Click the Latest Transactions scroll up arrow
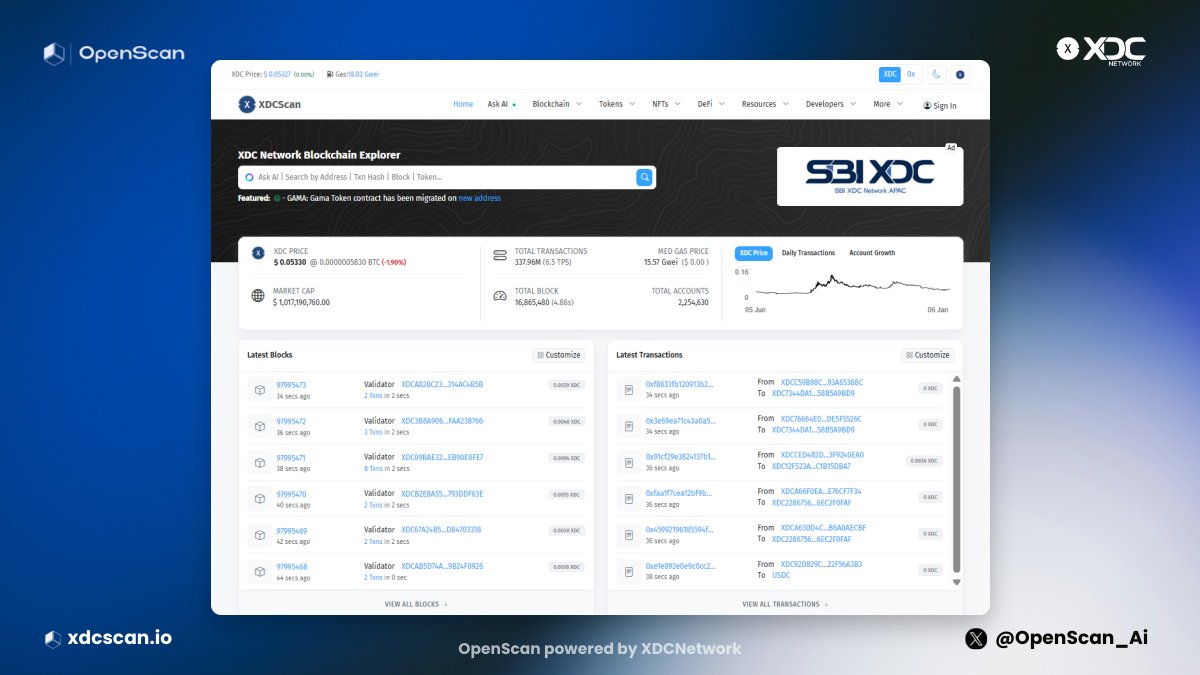Screen dimensions: 1200x675 pyautogui.click(x=956, y=379)
